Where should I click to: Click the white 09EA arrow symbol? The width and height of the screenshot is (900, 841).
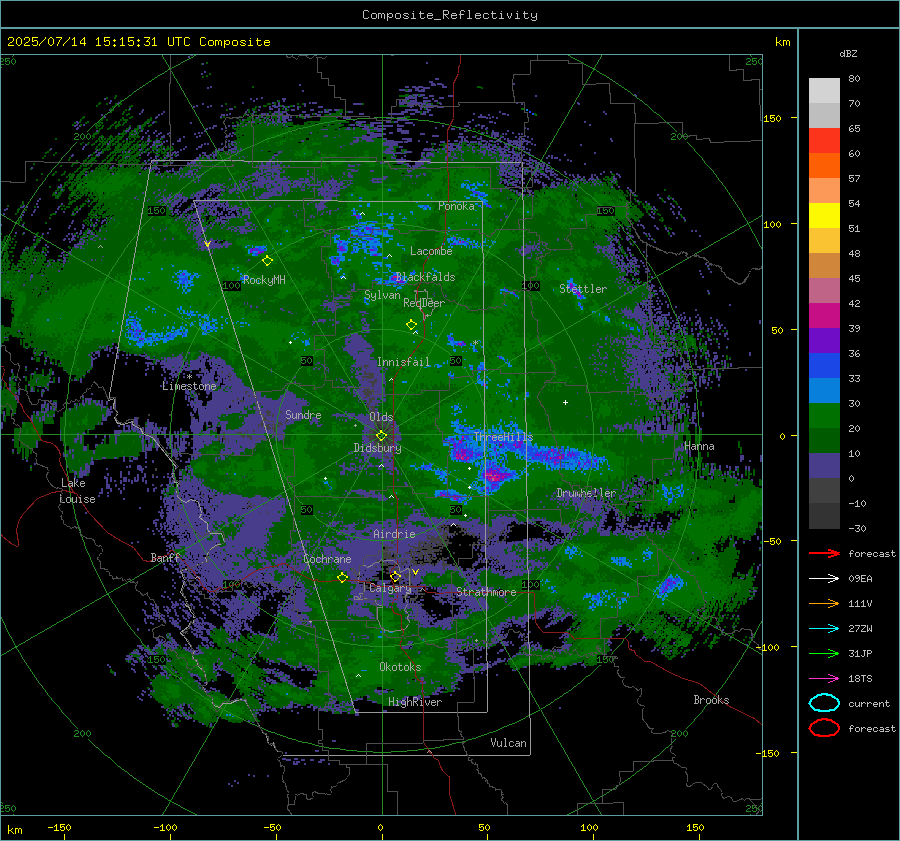click(x=824, y=579)
